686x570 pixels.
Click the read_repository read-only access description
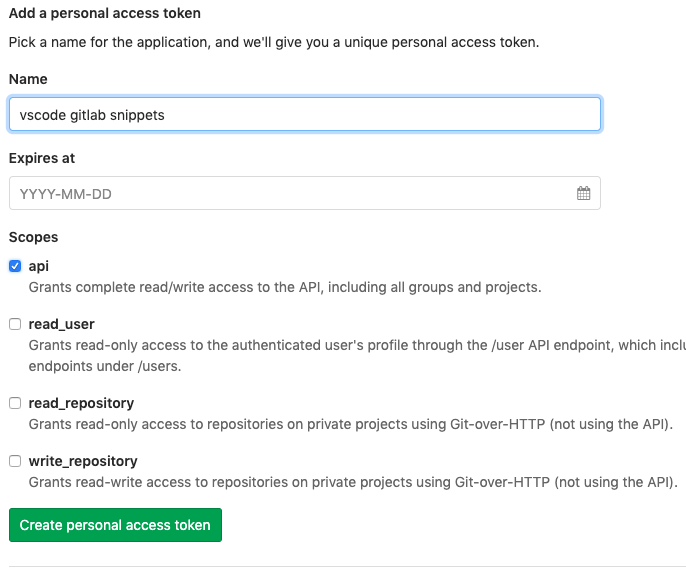coord(350,424)
